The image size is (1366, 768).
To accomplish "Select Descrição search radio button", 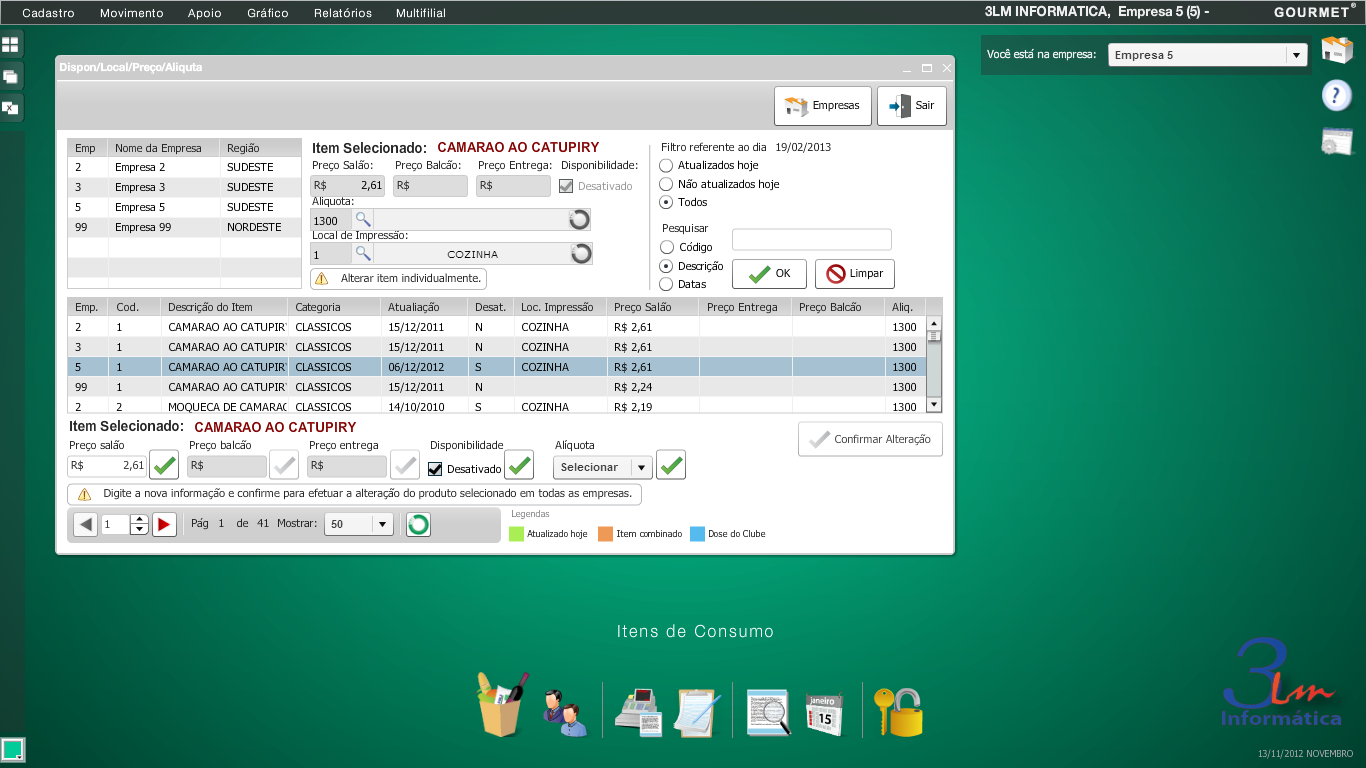I will click(667, 266).
